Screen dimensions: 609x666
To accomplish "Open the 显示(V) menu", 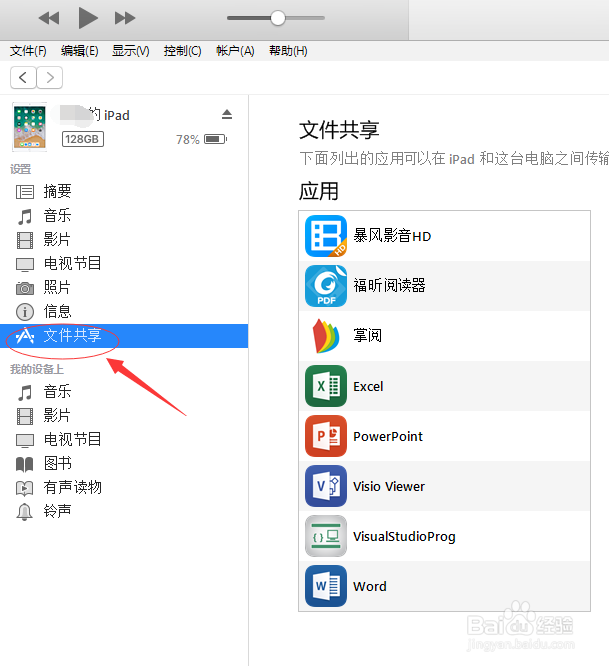I will [130, 51].
